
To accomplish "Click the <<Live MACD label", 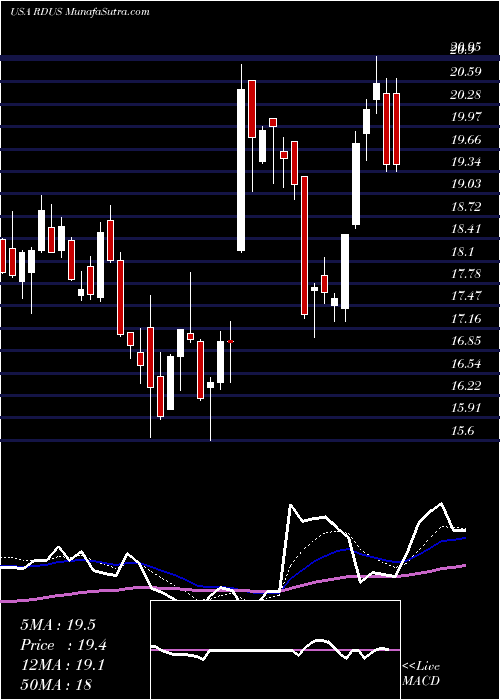I will pyautogui.click(x=421, y=673).
